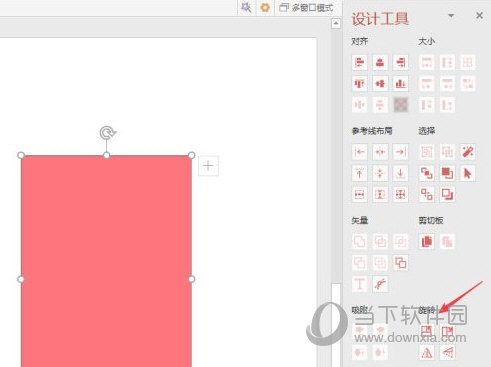Click the align bottom icon under 对齐
Image resolution: width=491 pixels, height=367 pixels.
(400, 83)
